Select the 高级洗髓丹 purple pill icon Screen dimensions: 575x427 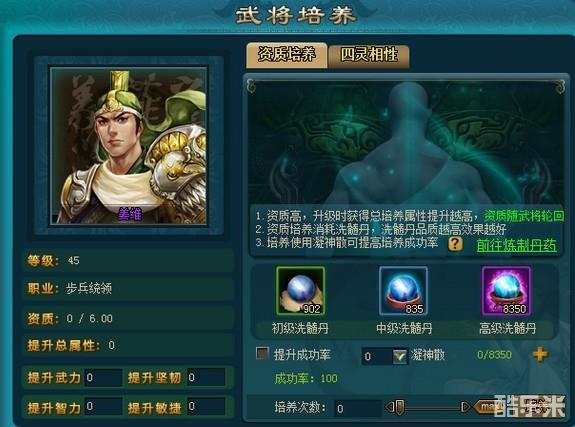506,291
